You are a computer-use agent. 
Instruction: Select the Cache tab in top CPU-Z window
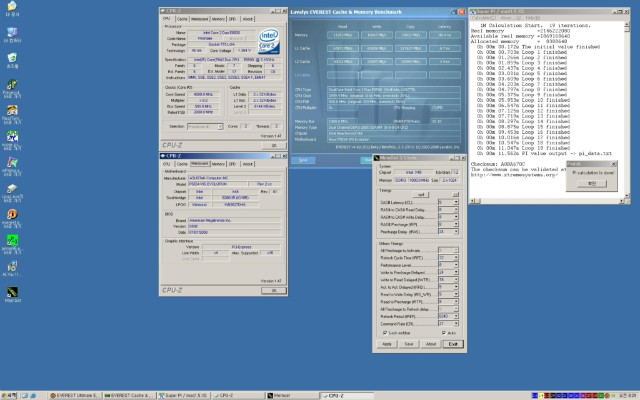(182, 19)
